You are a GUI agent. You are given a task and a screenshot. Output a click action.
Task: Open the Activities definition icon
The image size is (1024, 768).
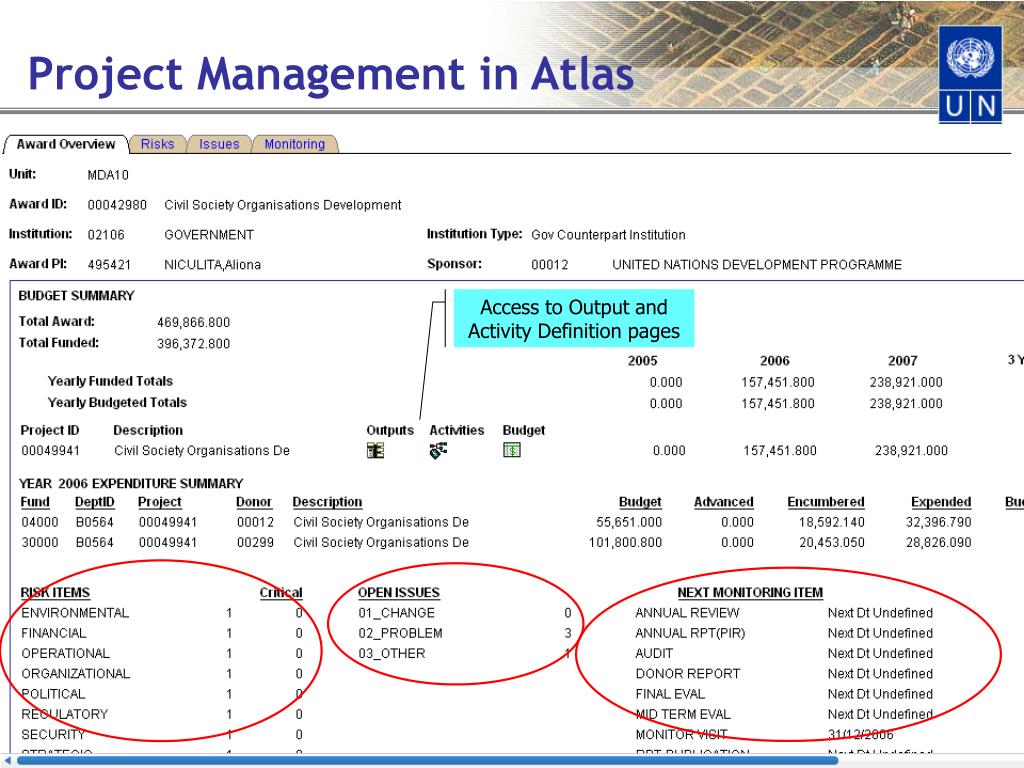[x=438, y=450]
